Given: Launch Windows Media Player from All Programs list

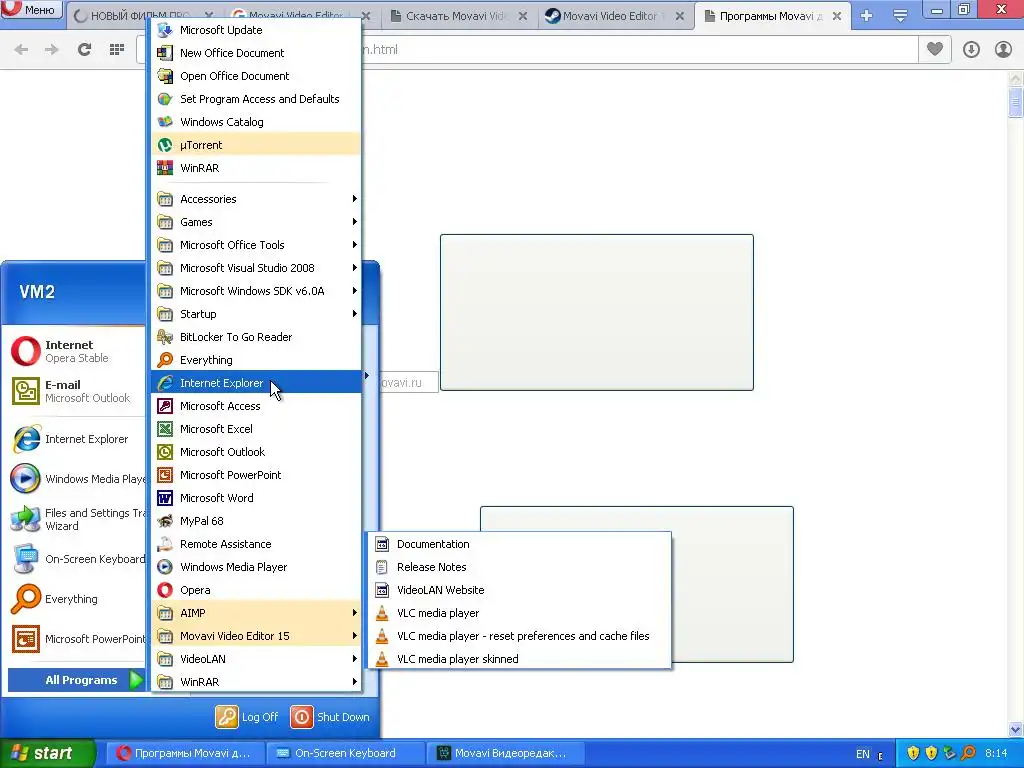Looking at the screenshot, I should (x=256, y=567).
